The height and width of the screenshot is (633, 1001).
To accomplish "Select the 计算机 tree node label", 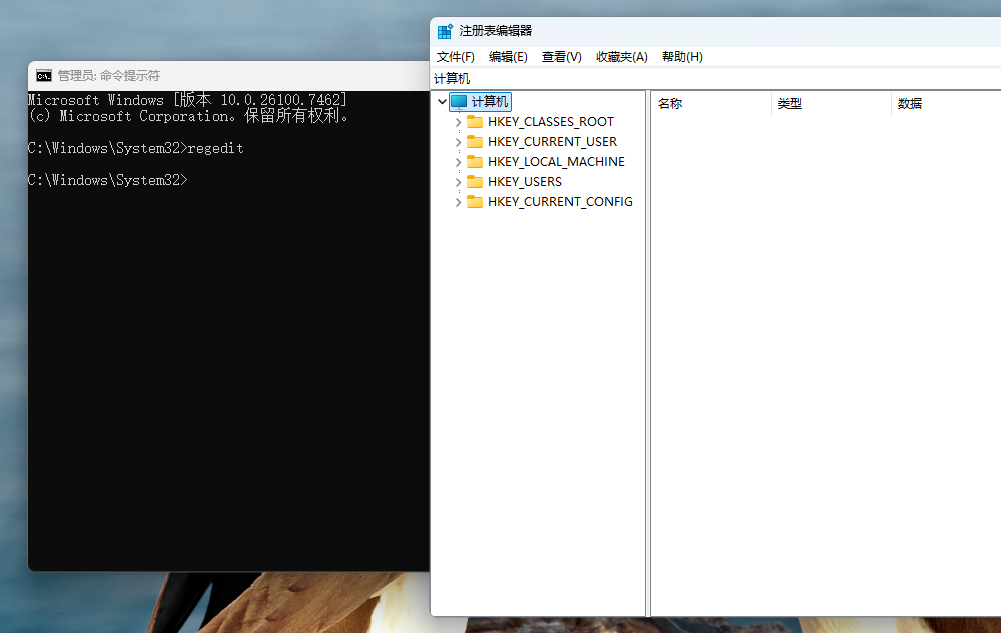I will click(x=490, y=101).
